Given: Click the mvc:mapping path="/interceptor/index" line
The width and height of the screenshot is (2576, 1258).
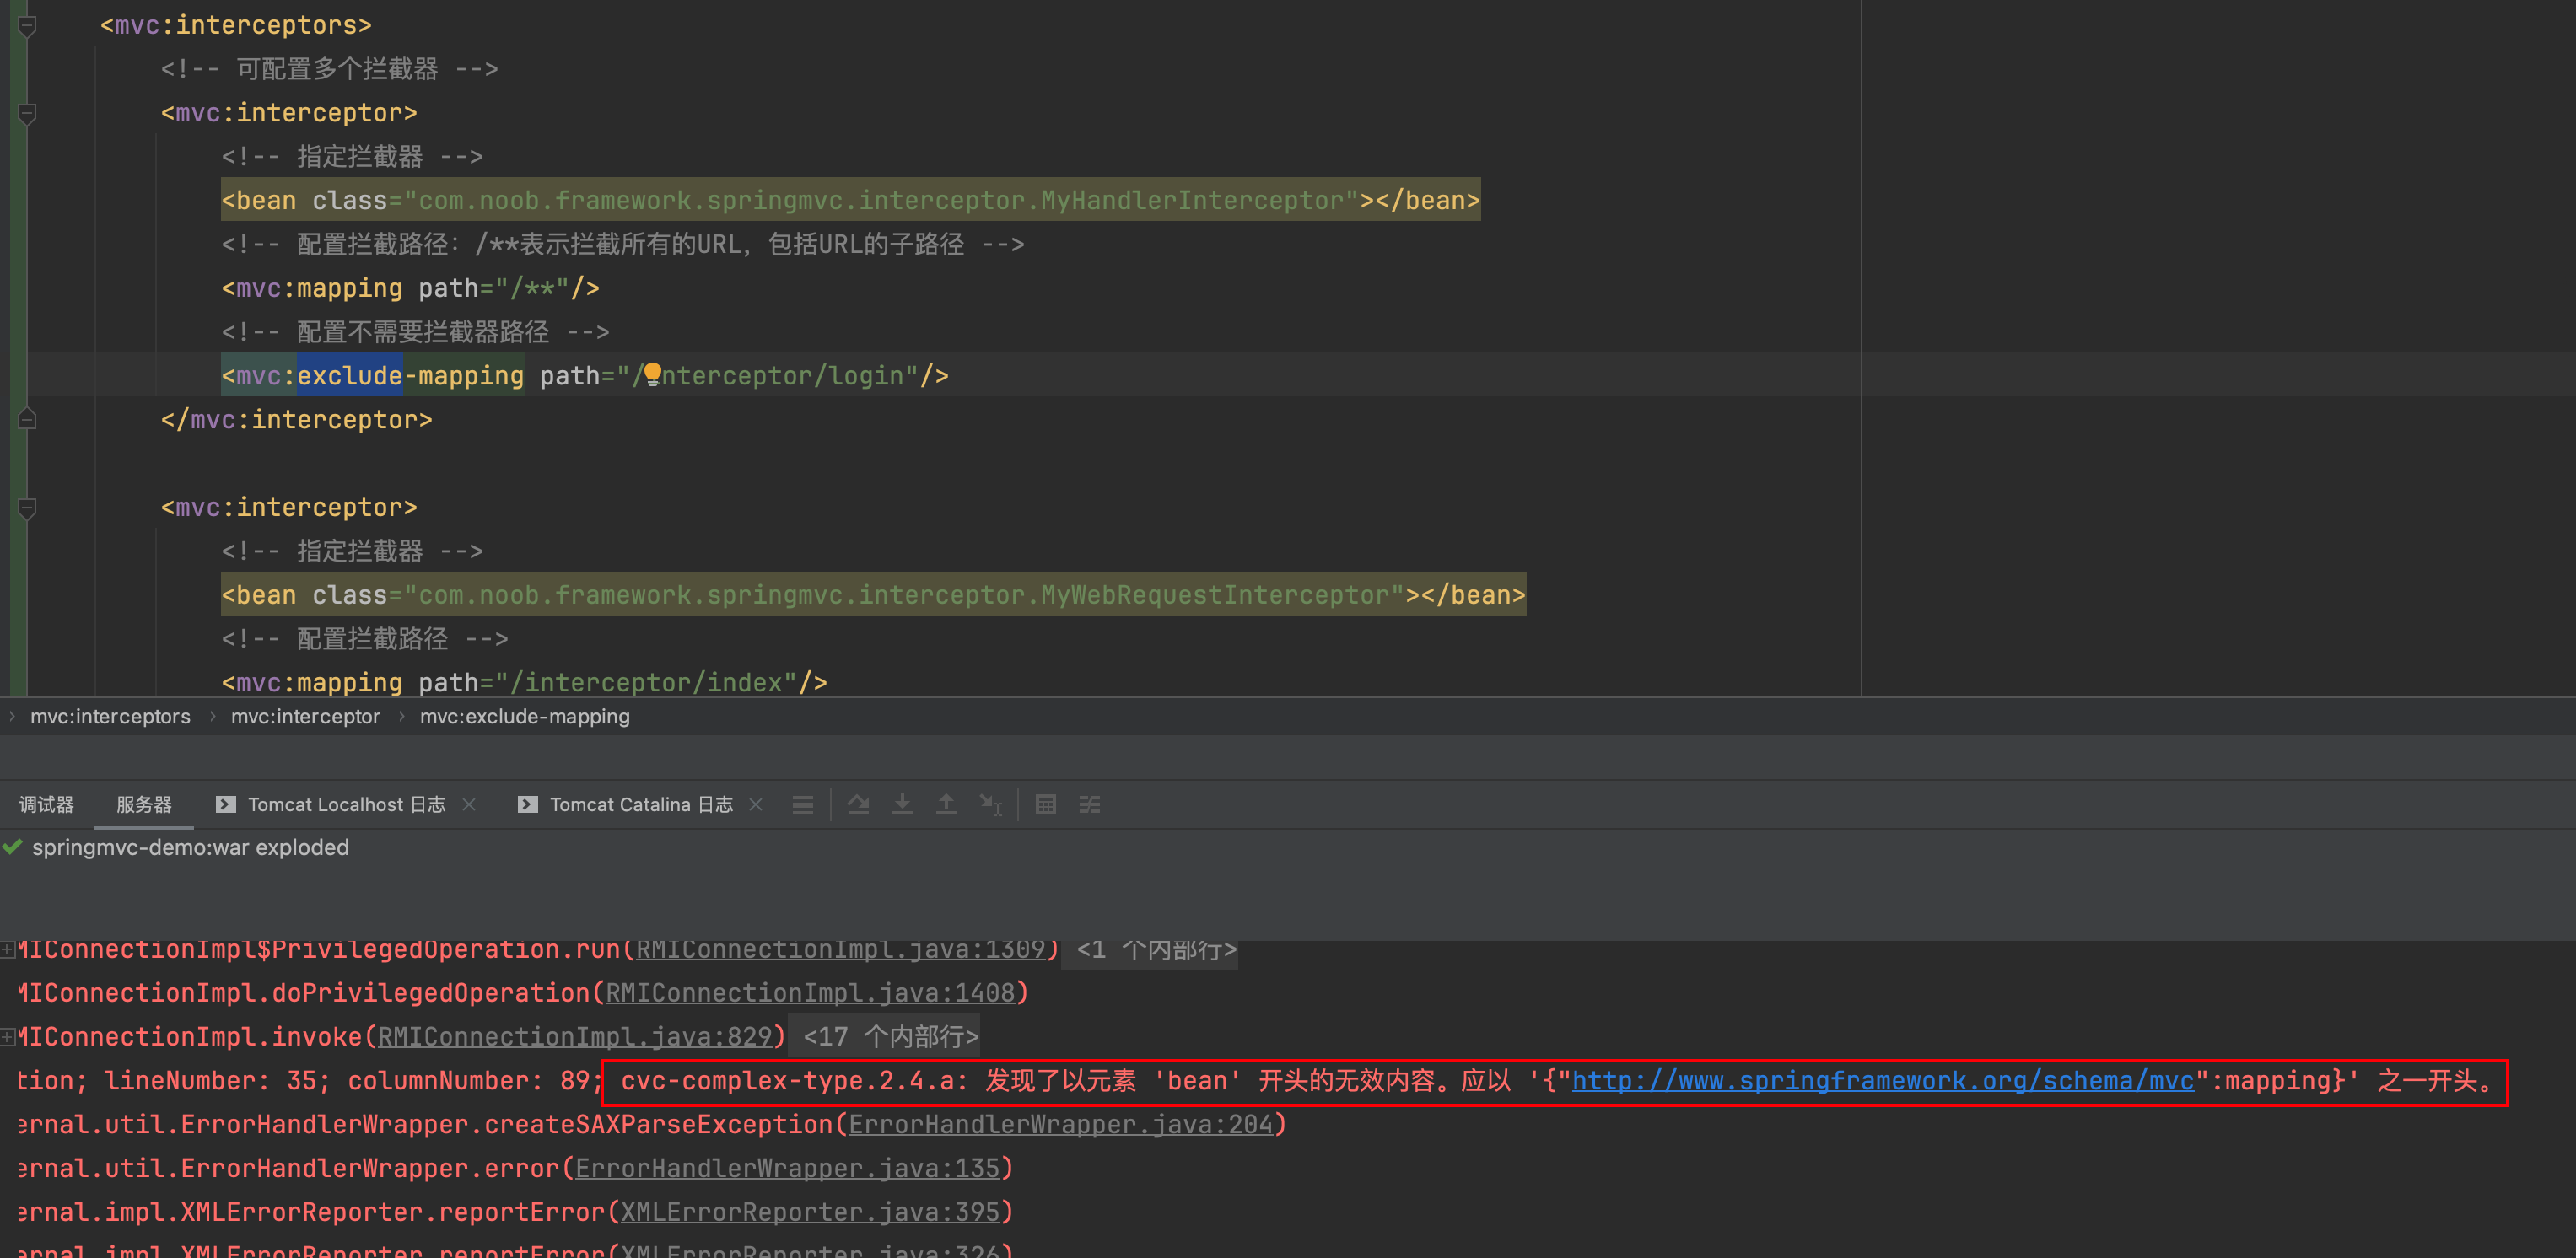Looking at the screenshot, I should pos(524,682).
